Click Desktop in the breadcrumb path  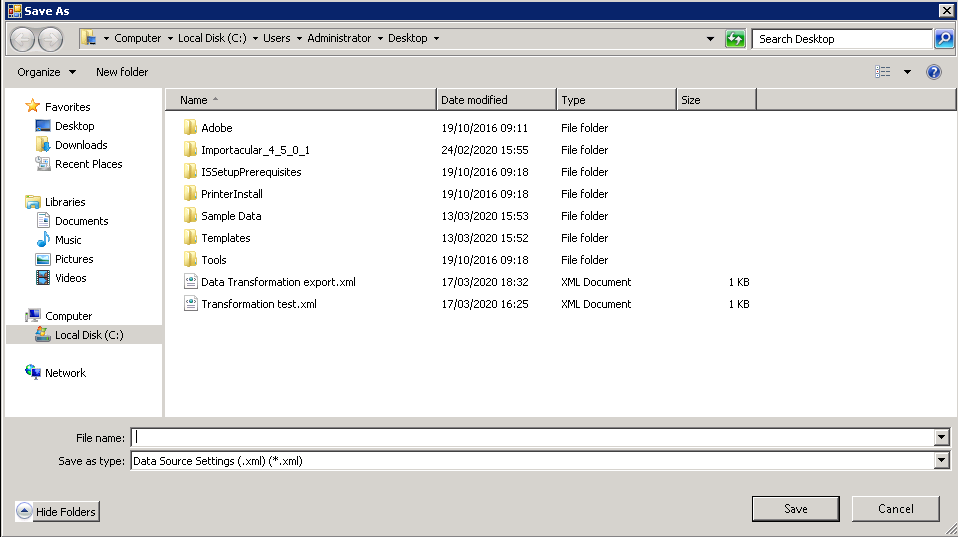pyautogui.click(x=408, y=38)
